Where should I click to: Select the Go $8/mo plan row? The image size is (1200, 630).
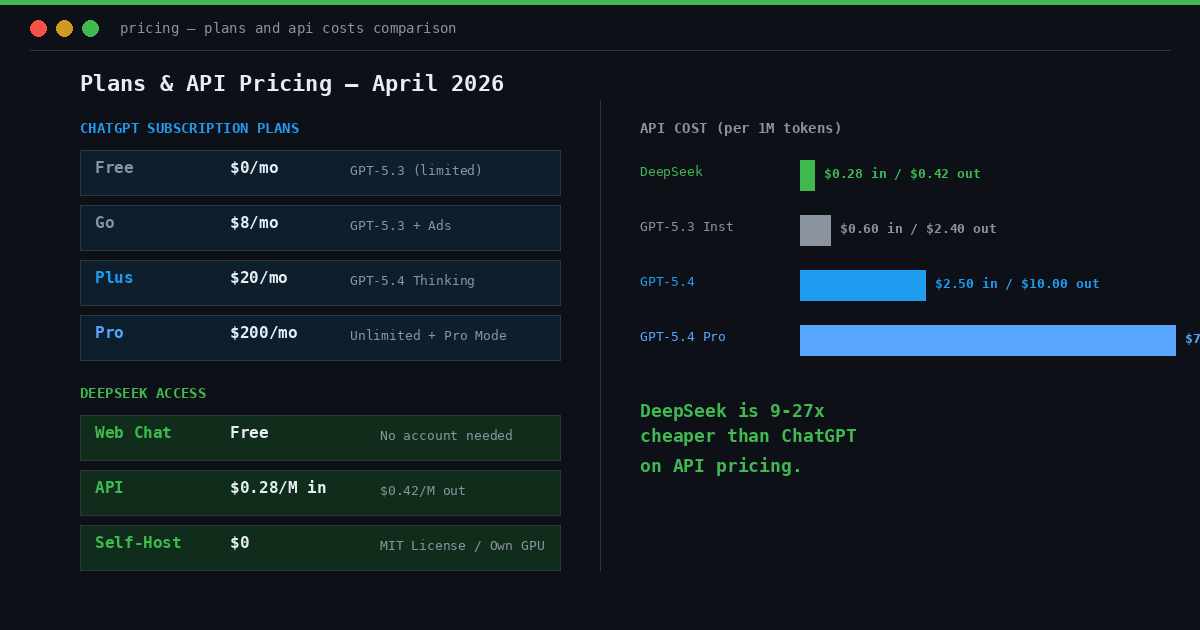320,227
